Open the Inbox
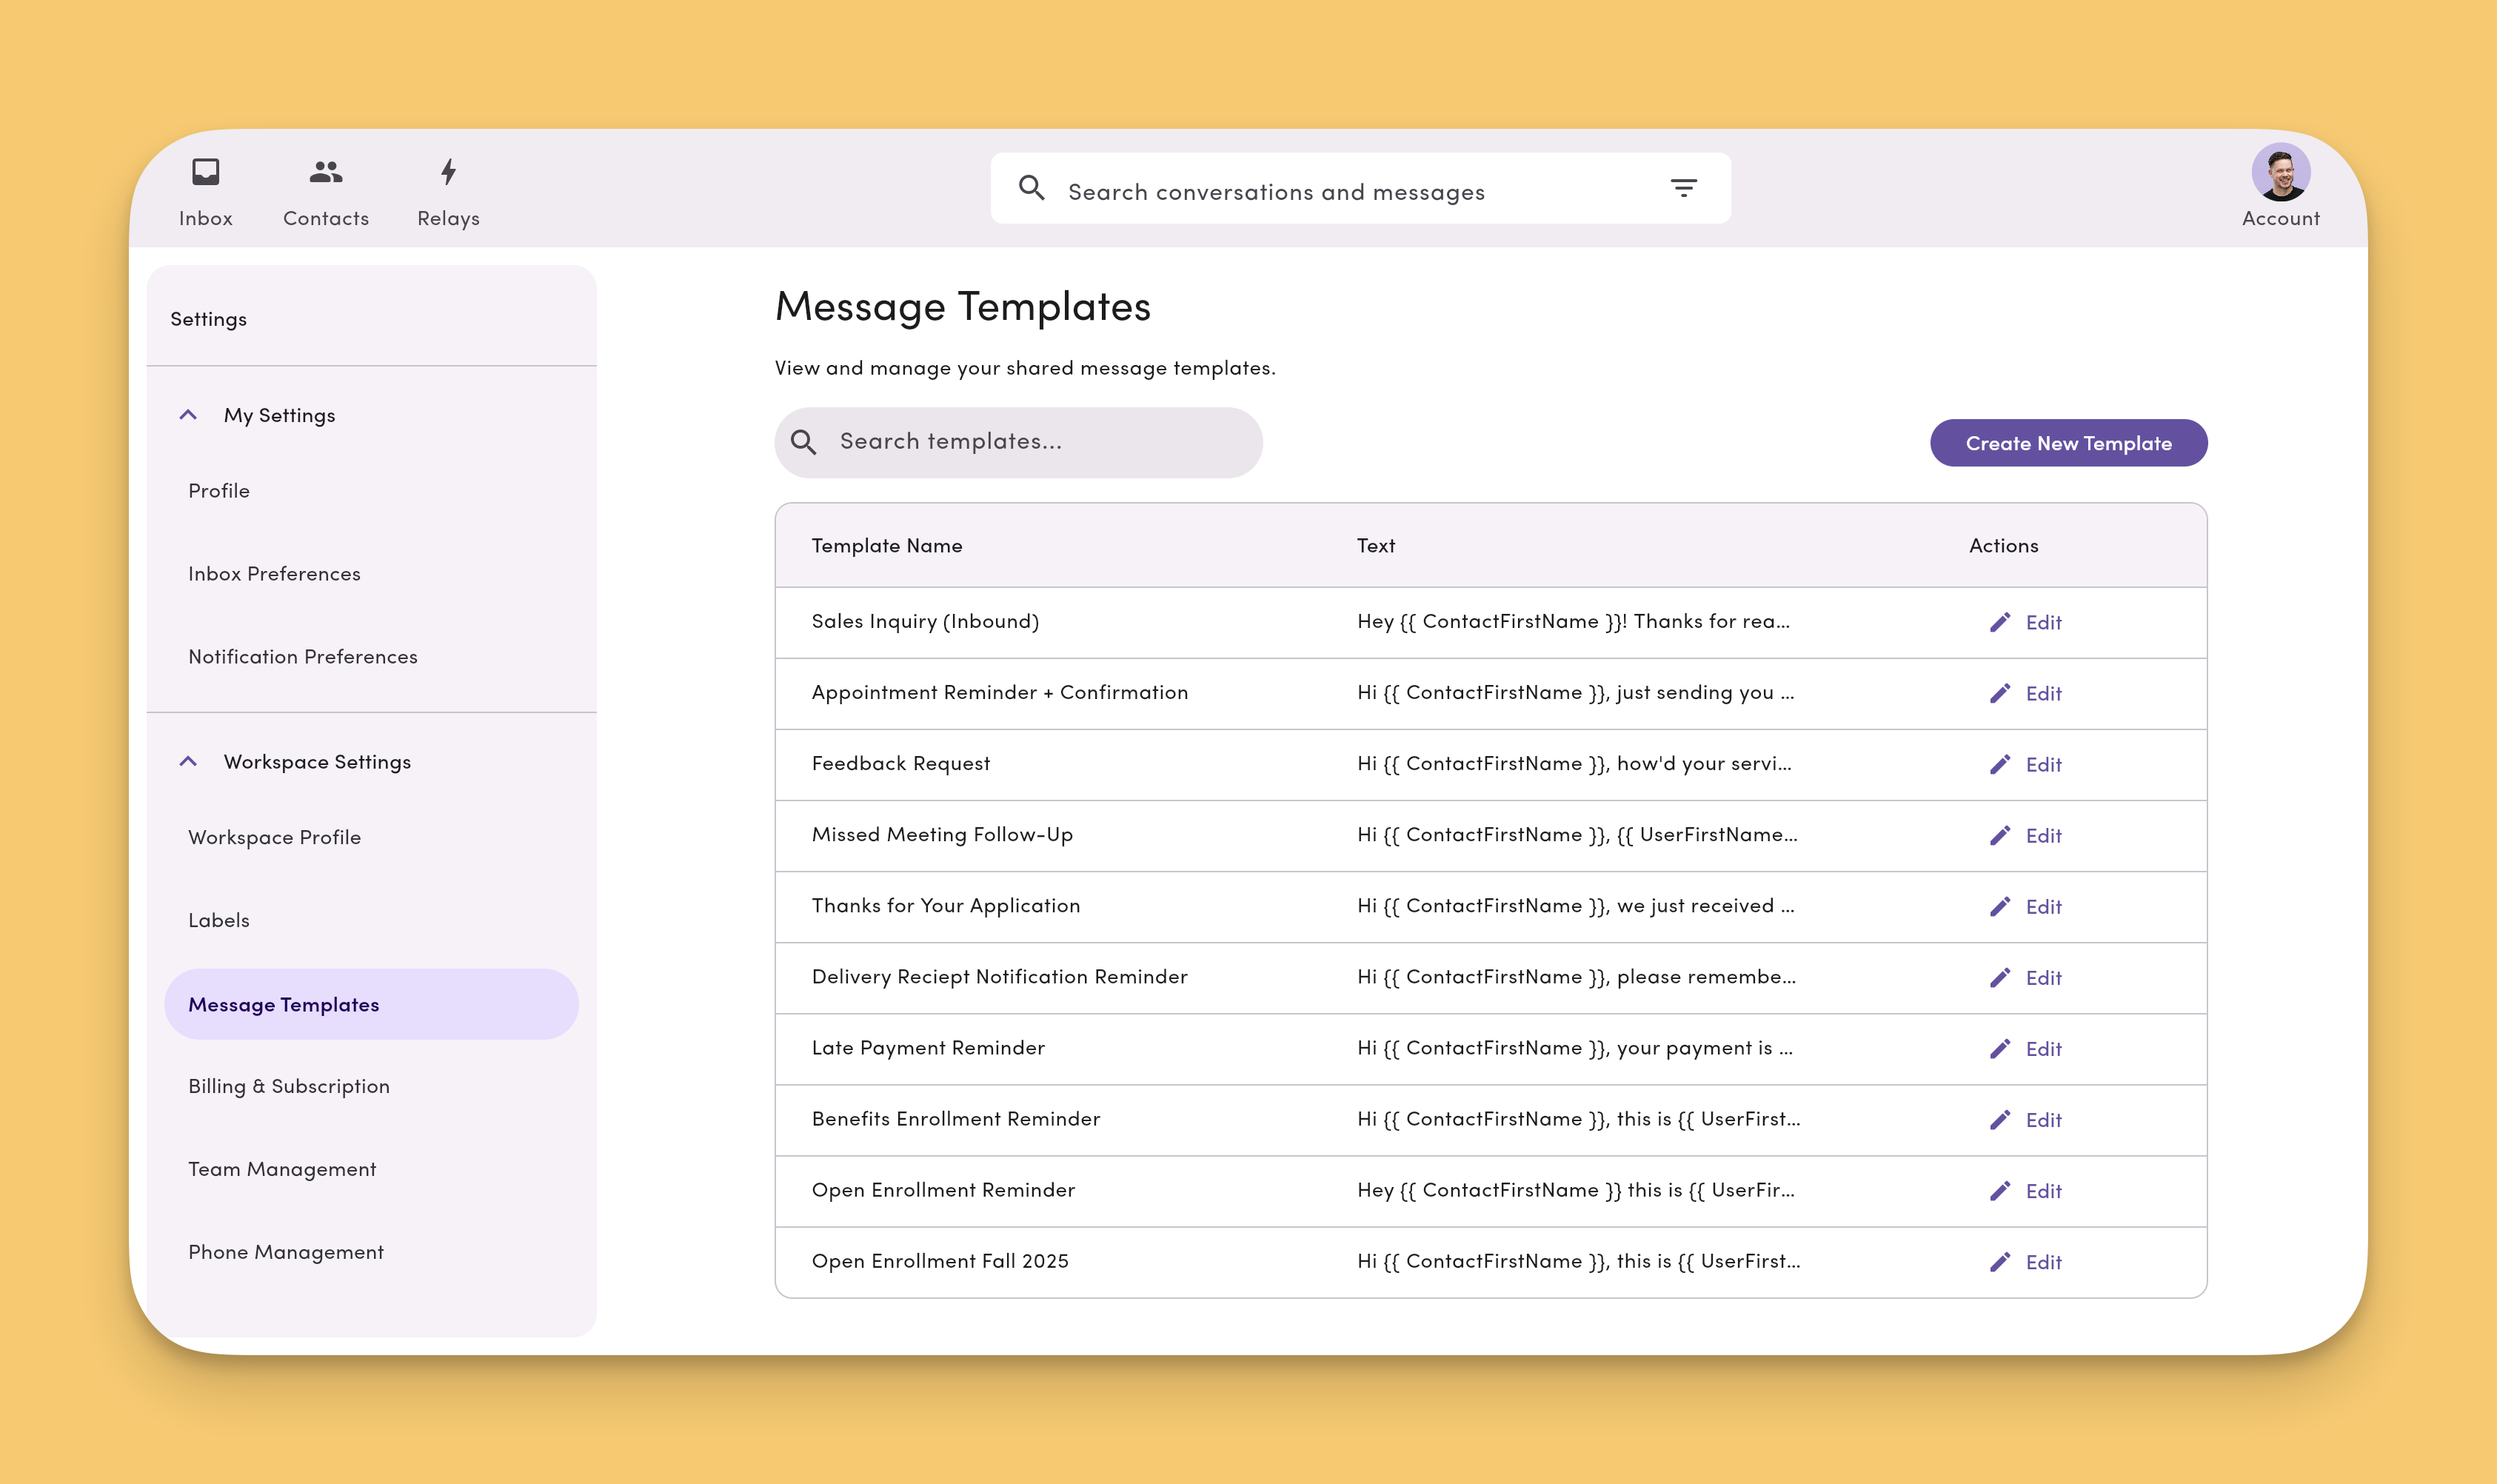The height and width of the screenshot is (1484, 2497). [205, 190]
